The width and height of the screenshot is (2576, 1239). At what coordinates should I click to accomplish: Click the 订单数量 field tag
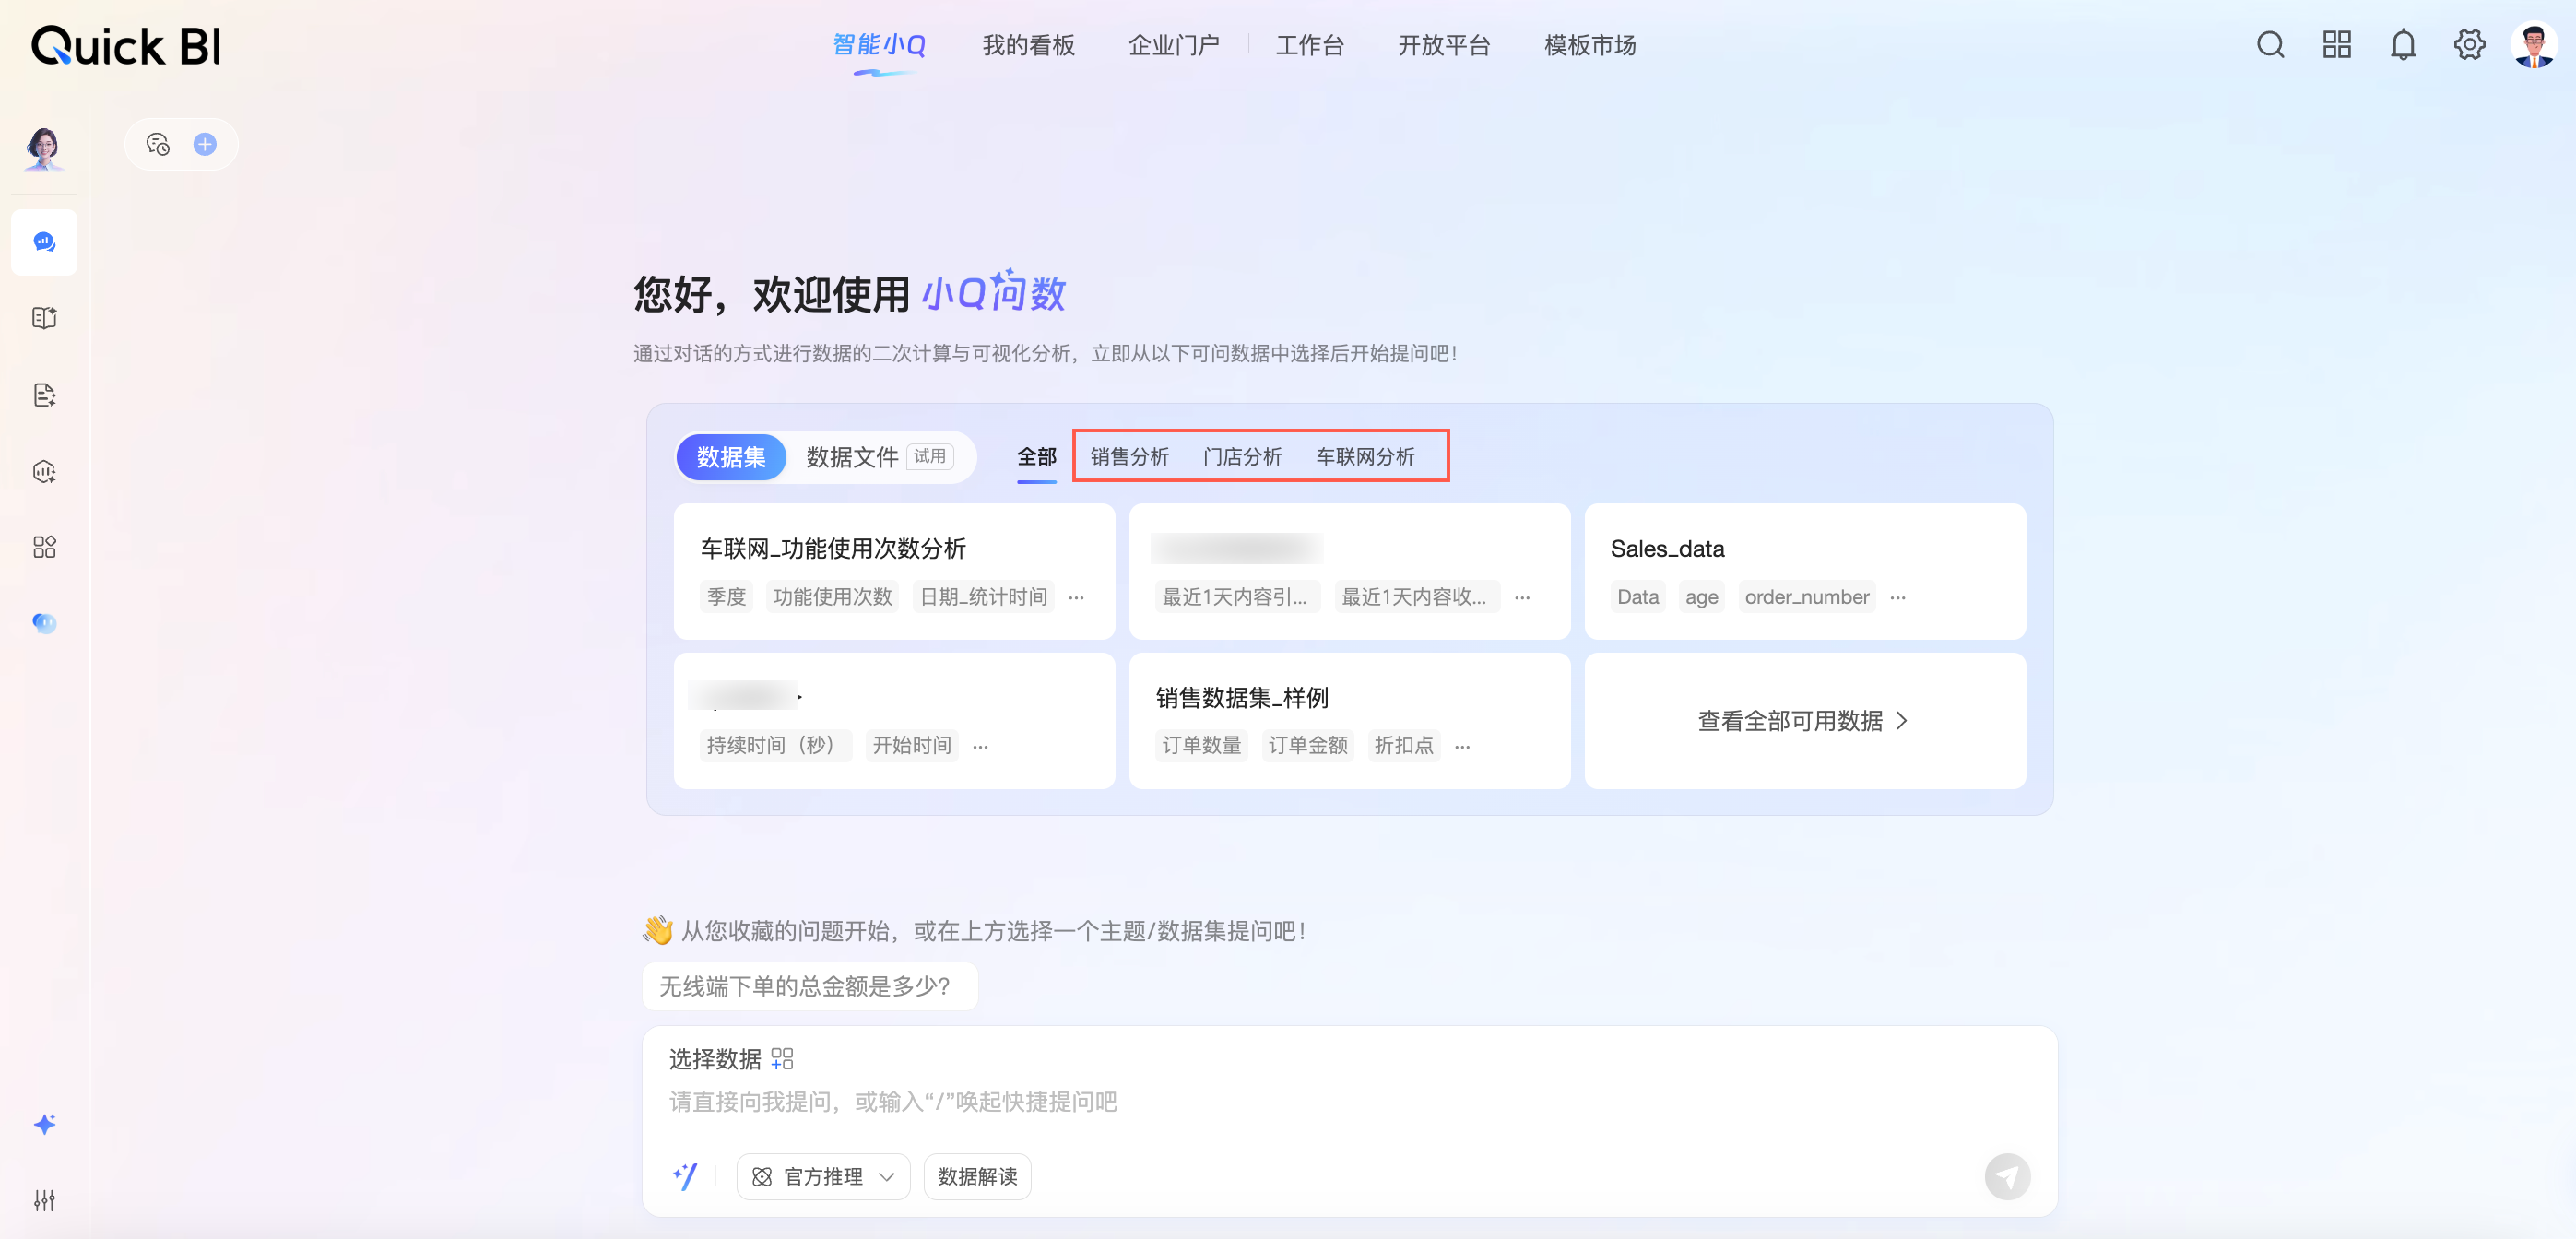[1201, 746]
